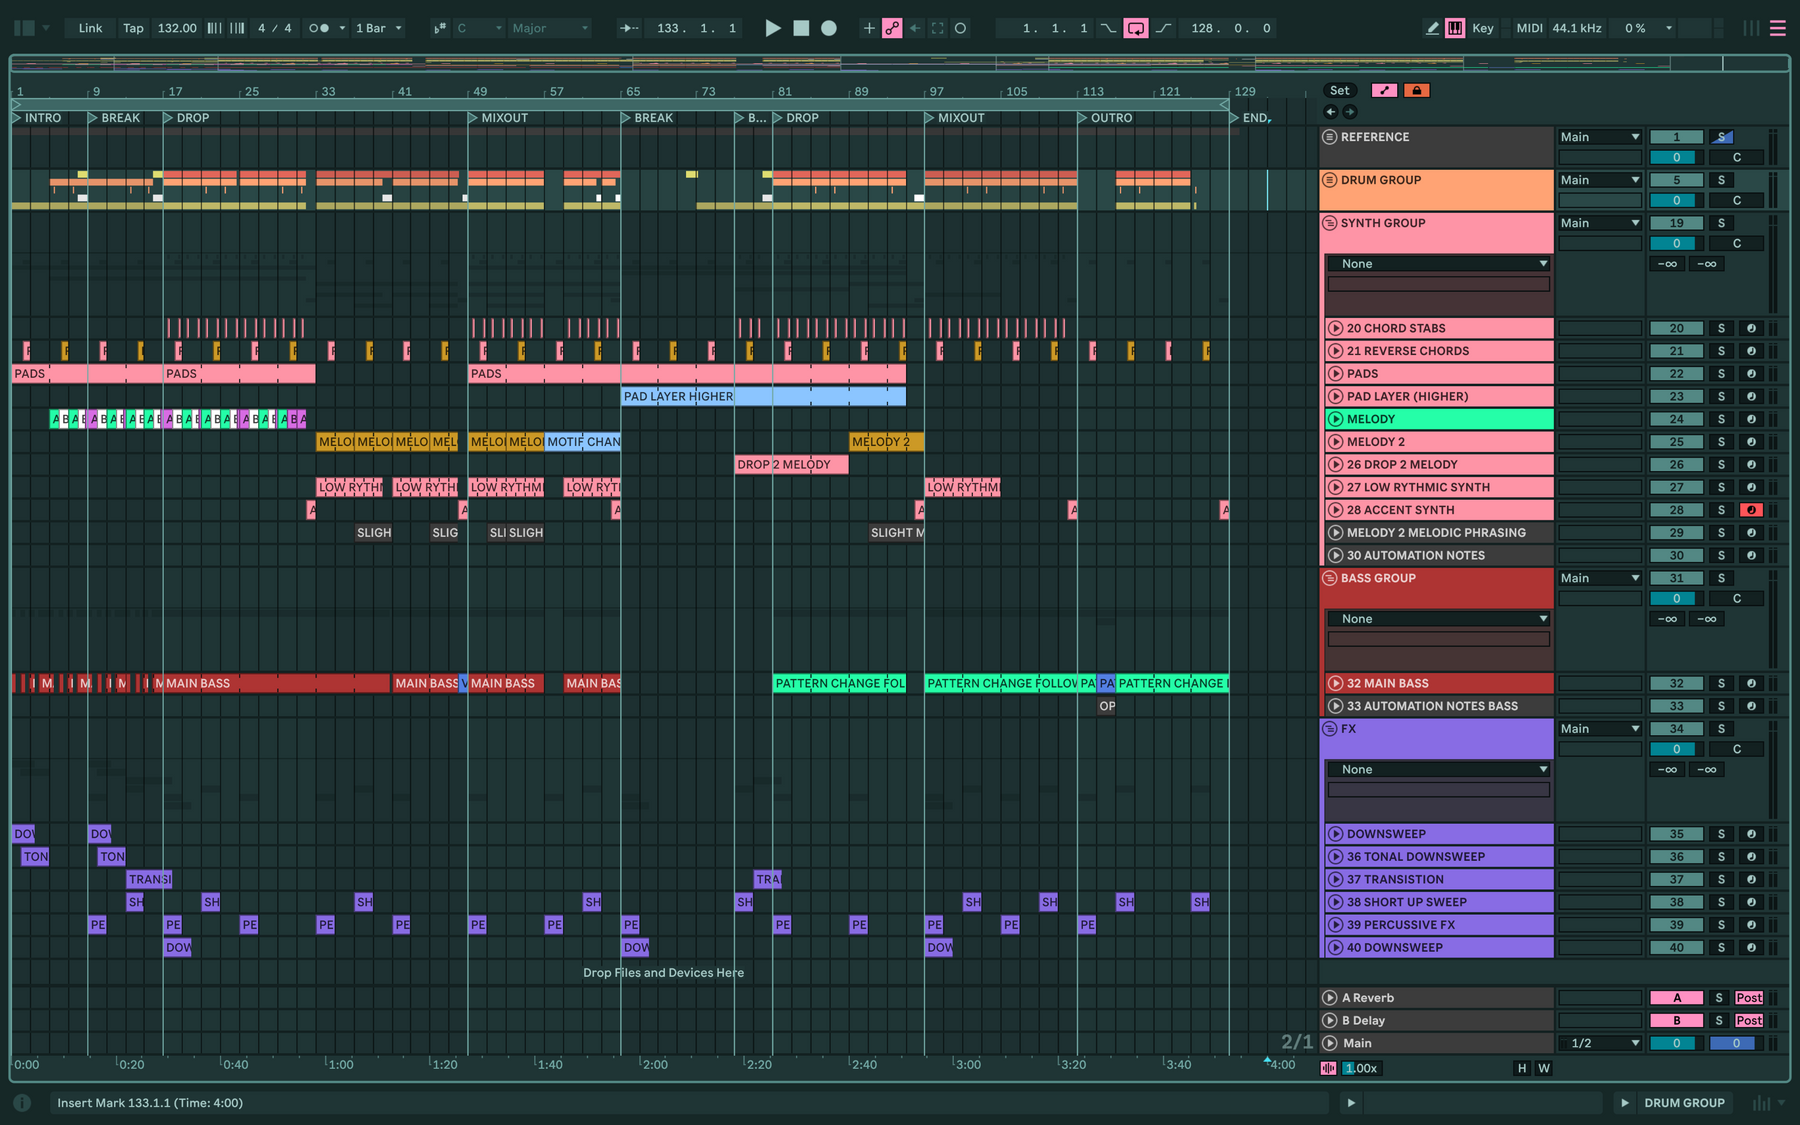Toggle Post button on A Reverb
Screen dimensions: 1800x1125
(x=1749, y=998)
